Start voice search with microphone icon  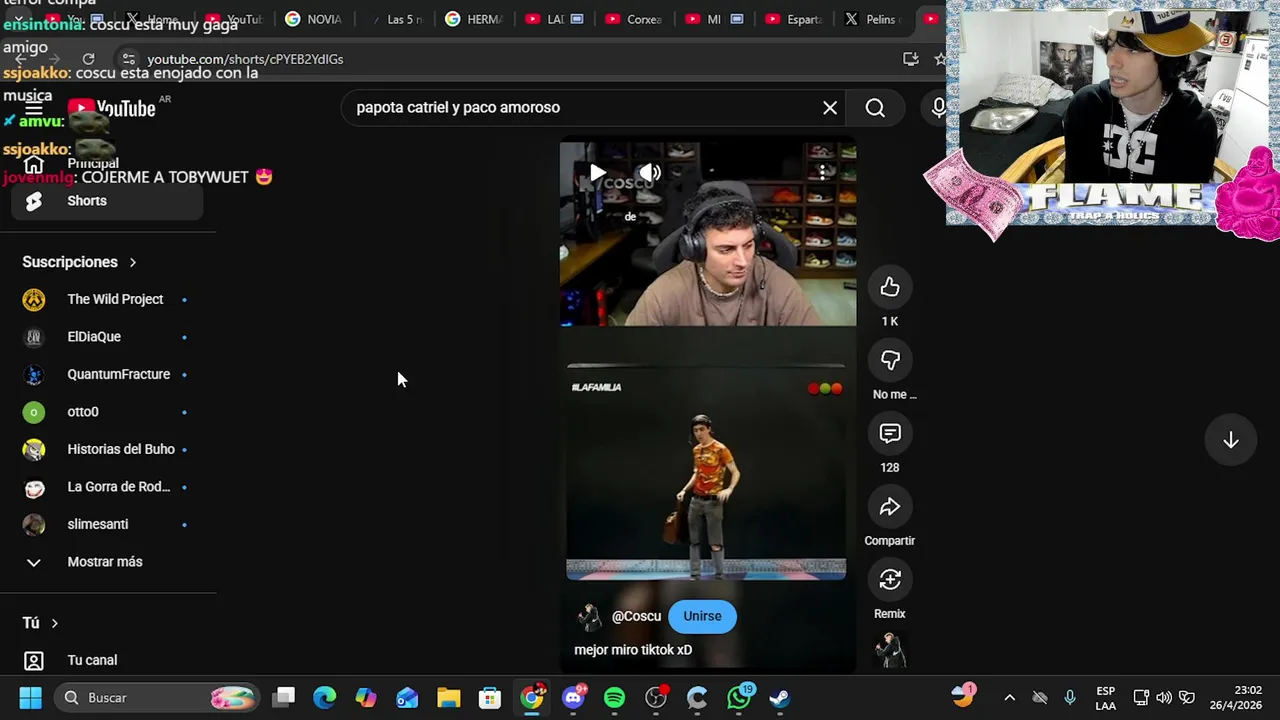(x=938, y=108)
